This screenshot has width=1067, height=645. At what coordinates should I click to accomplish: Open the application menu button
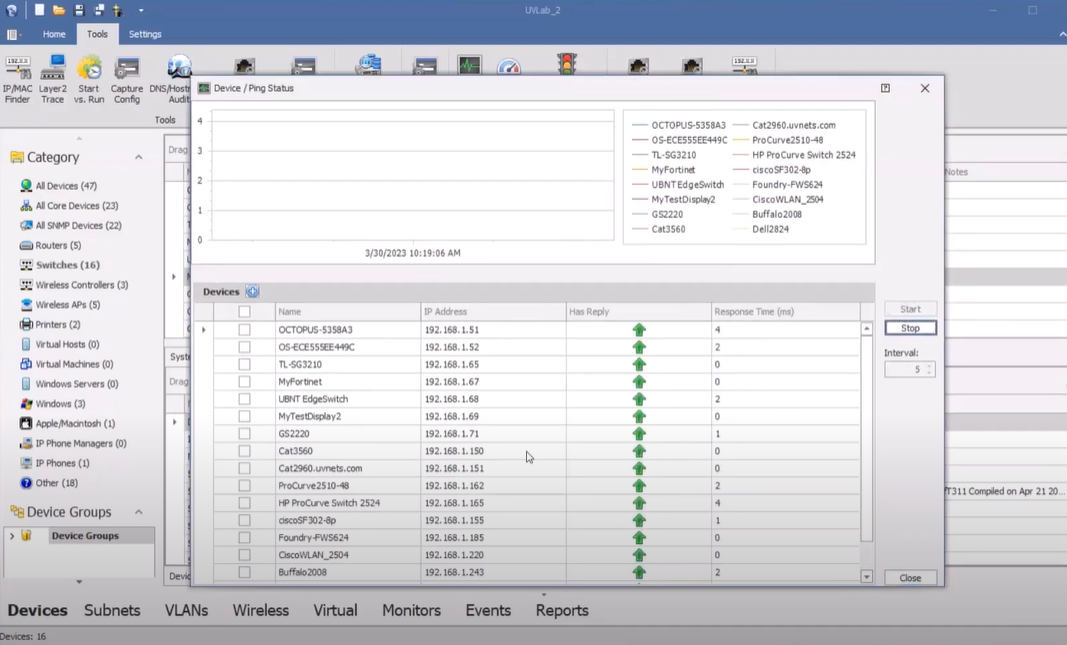point(14,34)
